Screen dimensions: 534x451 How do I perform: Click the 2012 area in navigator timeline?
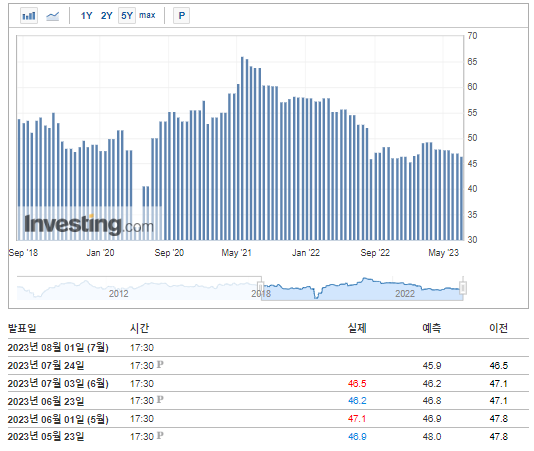coord(119,293)
